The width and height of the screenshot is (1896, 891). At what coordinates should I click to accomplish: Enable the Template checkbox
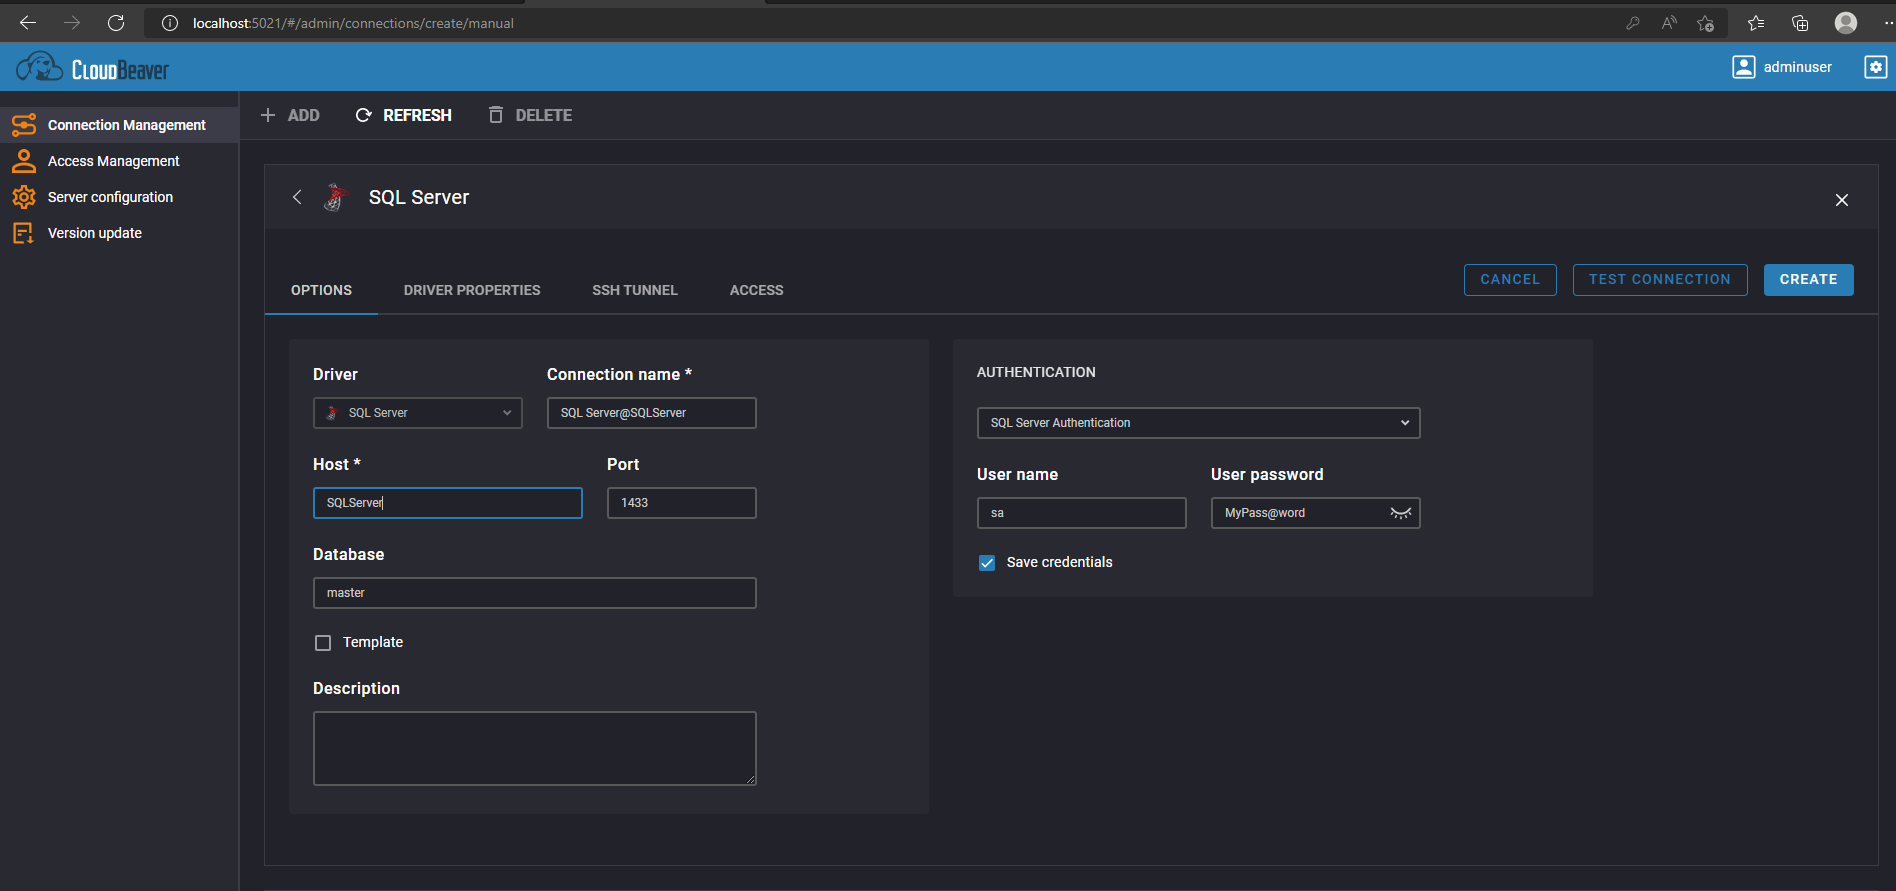323,643
